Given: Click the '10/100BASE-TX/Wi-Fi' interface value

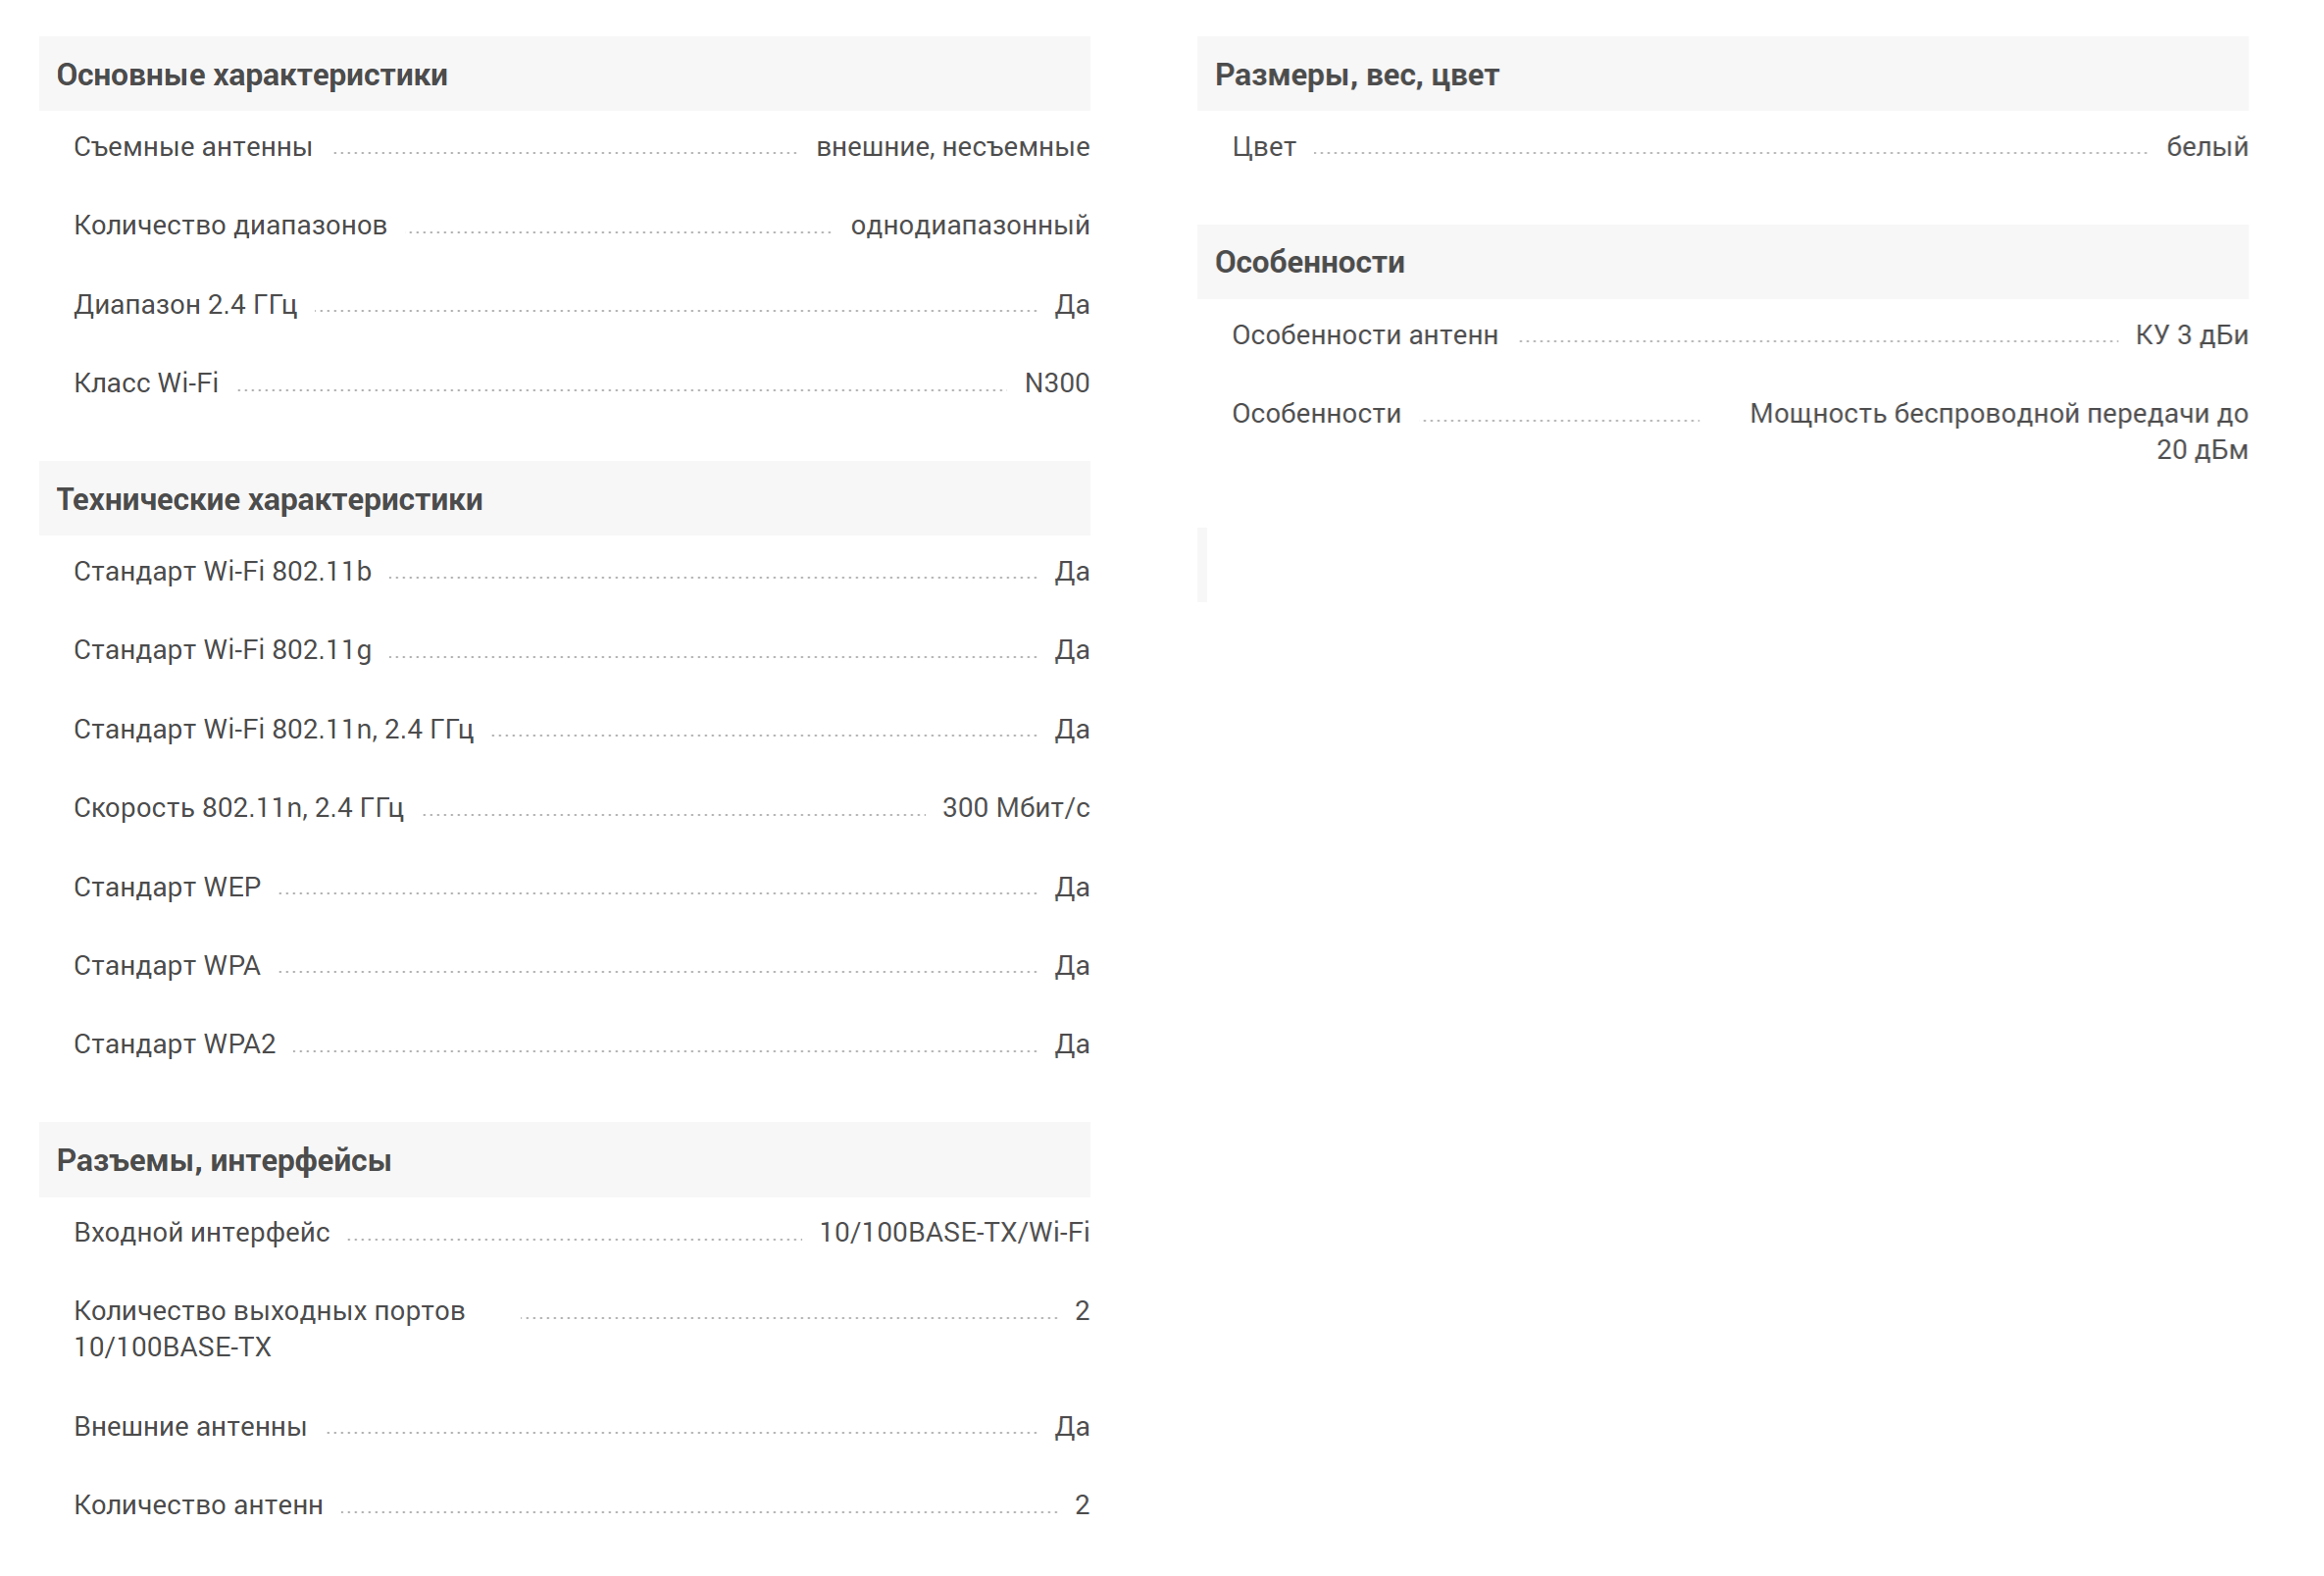Looking at the screenshot, I should click(x=953, y=1232).
